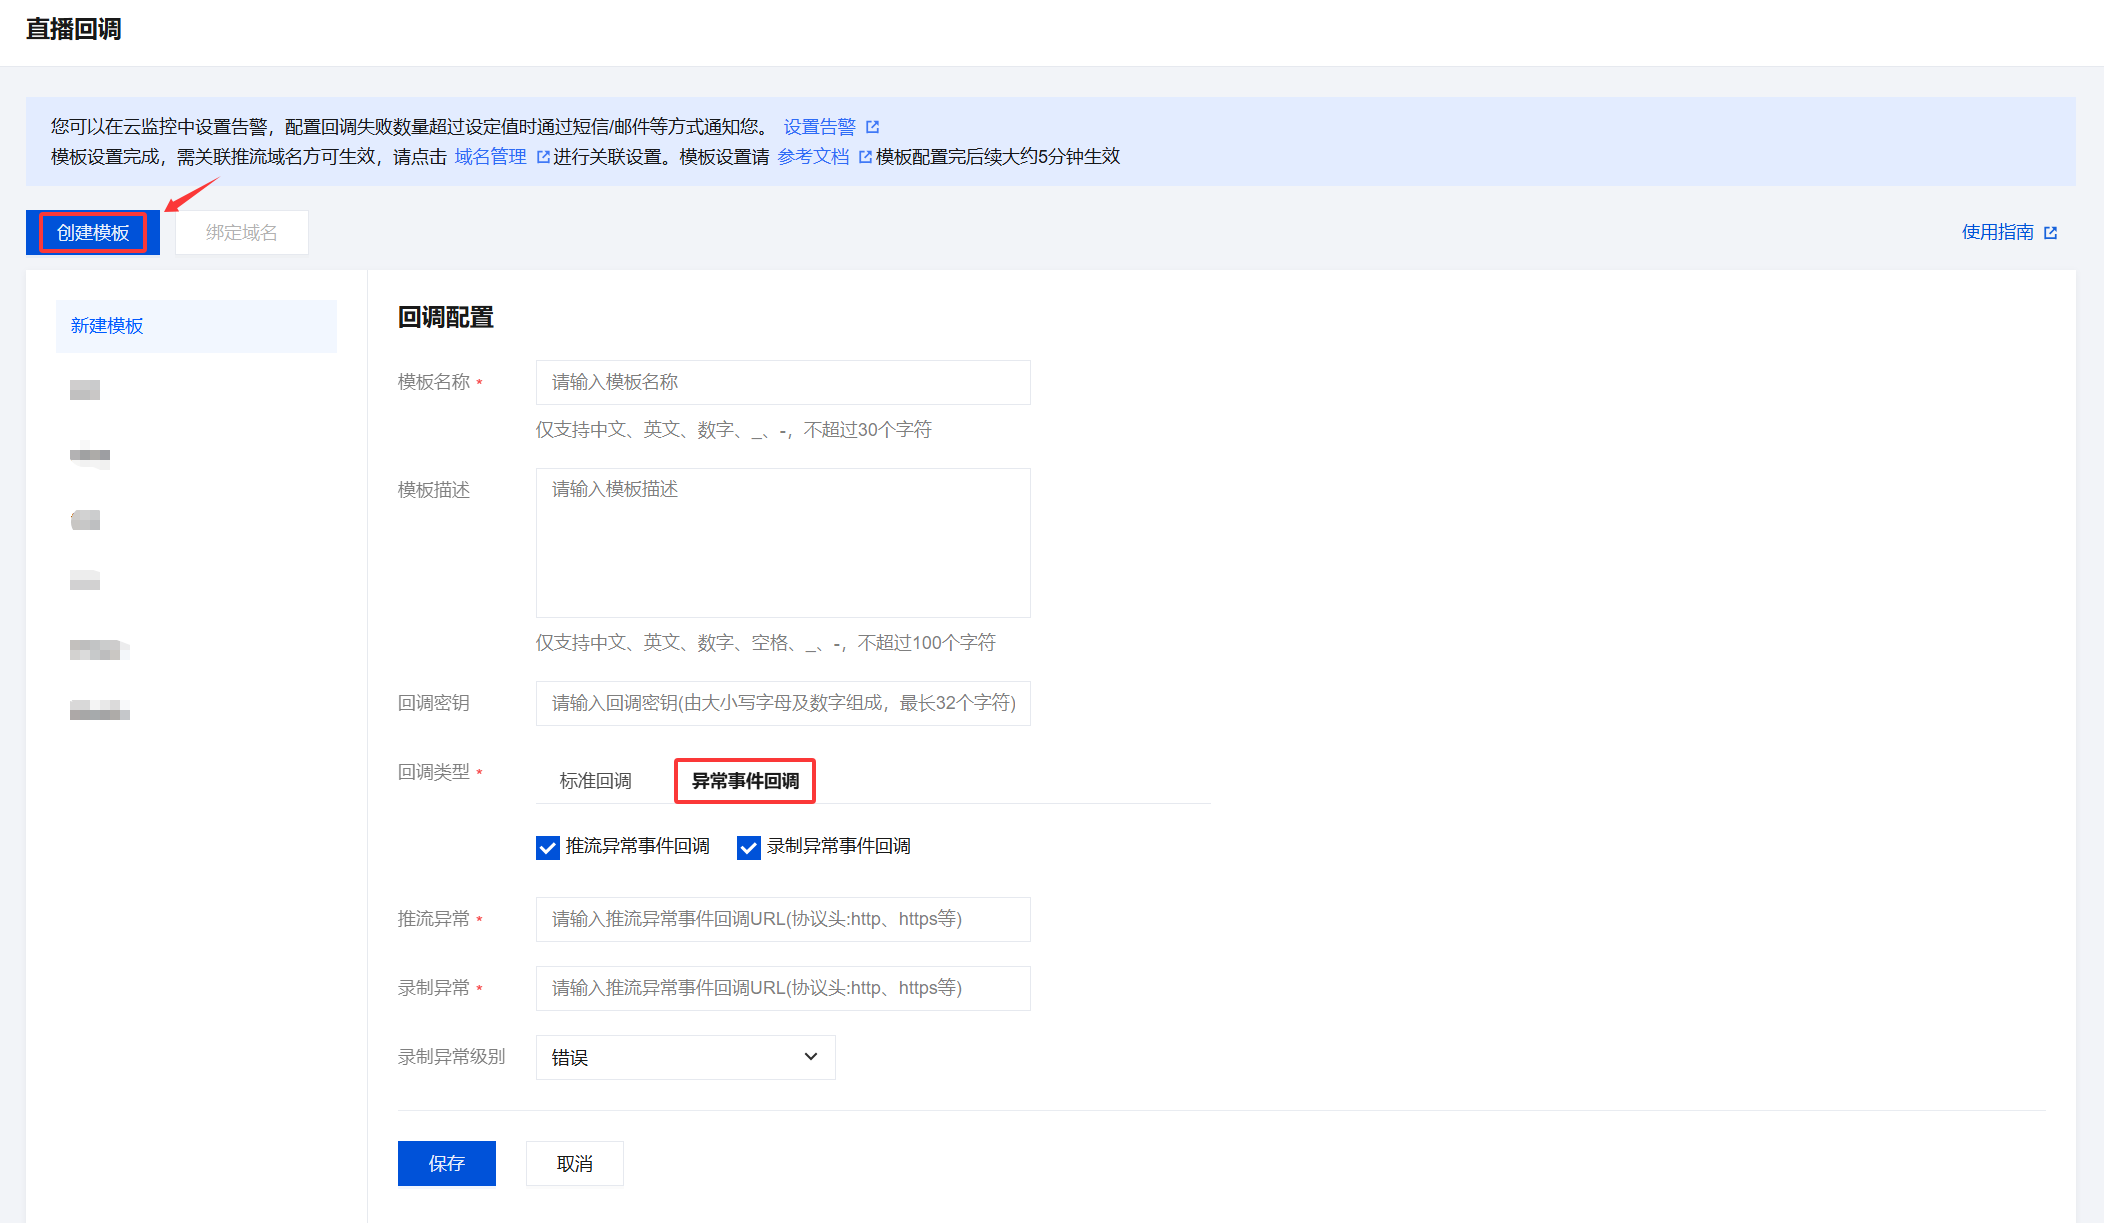Toggle 录制异常事件回调 checkbox
This screenshot has height=1223, width=2104.
(749, 848)
